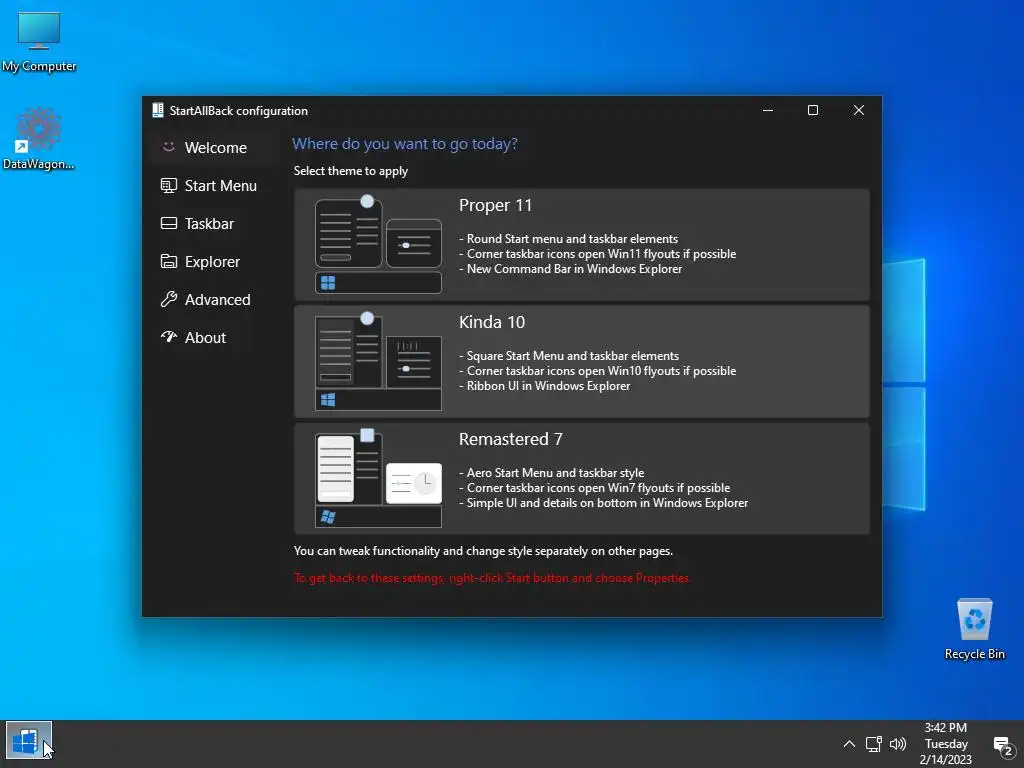Screen dimensions: 1024x768
Task: Select Recycle Bin desktop icon
Action: coord(974,630)
